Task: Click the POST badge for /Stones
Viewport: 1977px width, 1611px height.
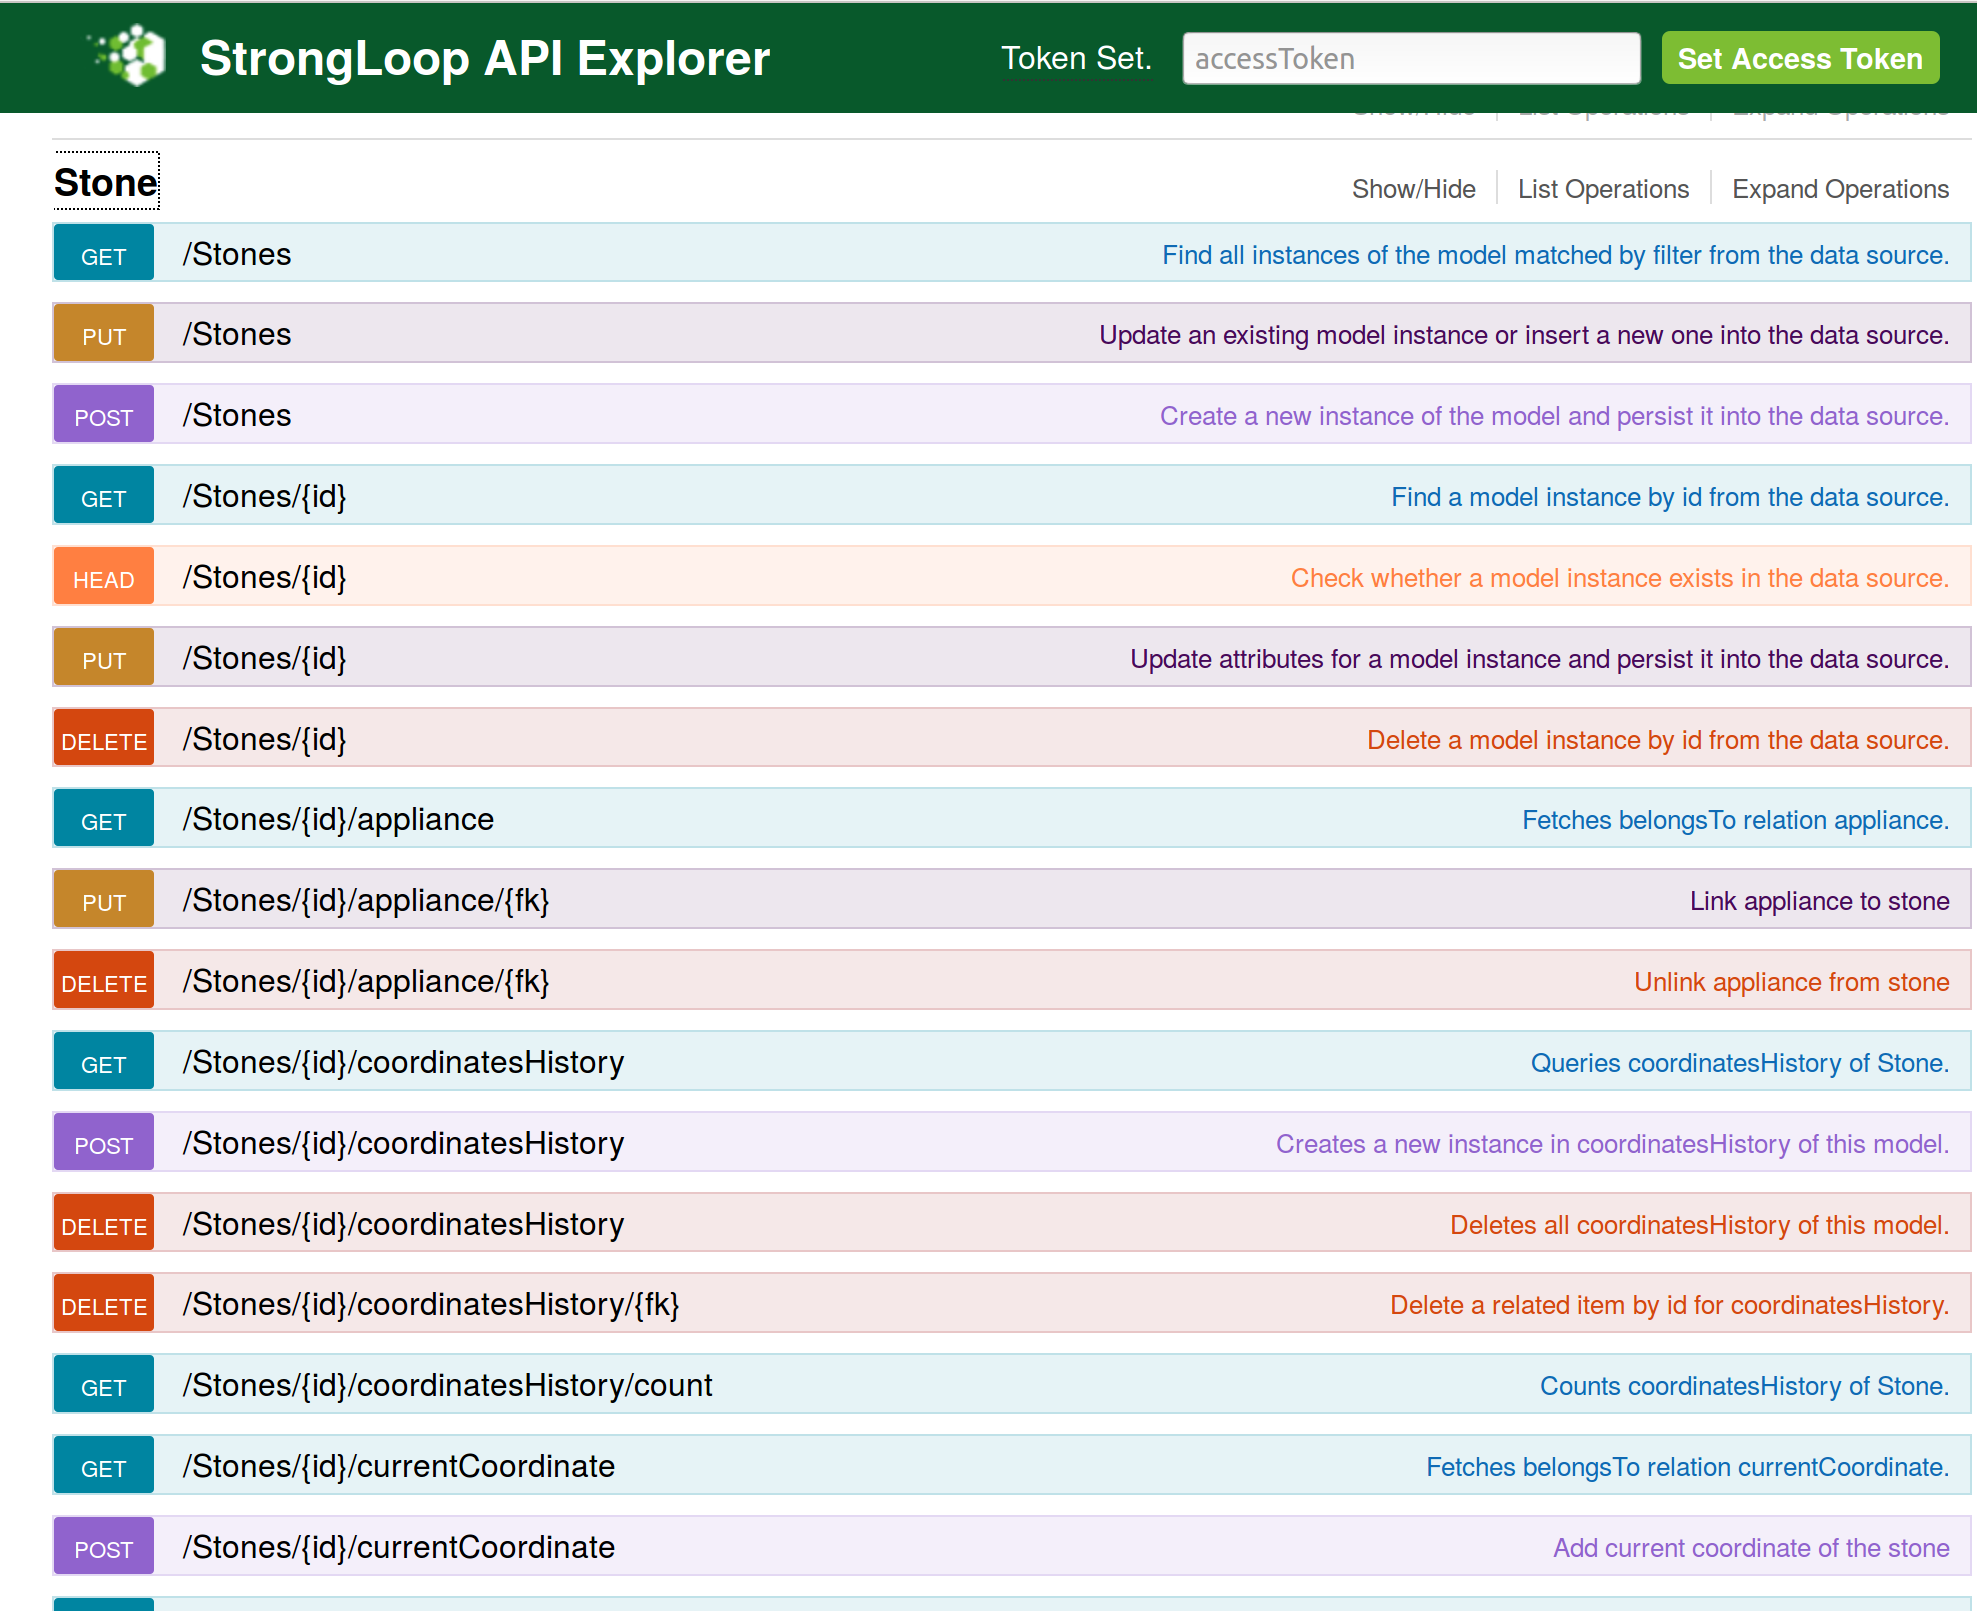Action: point(104,416)
